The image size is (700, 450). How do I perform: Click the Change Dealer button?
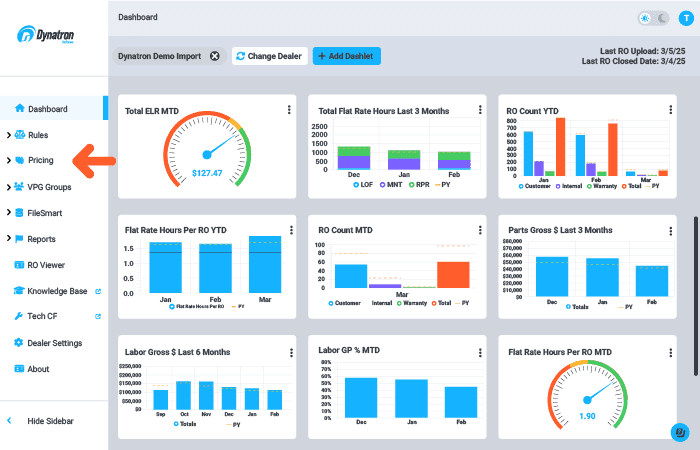click(x=269, y=56)
